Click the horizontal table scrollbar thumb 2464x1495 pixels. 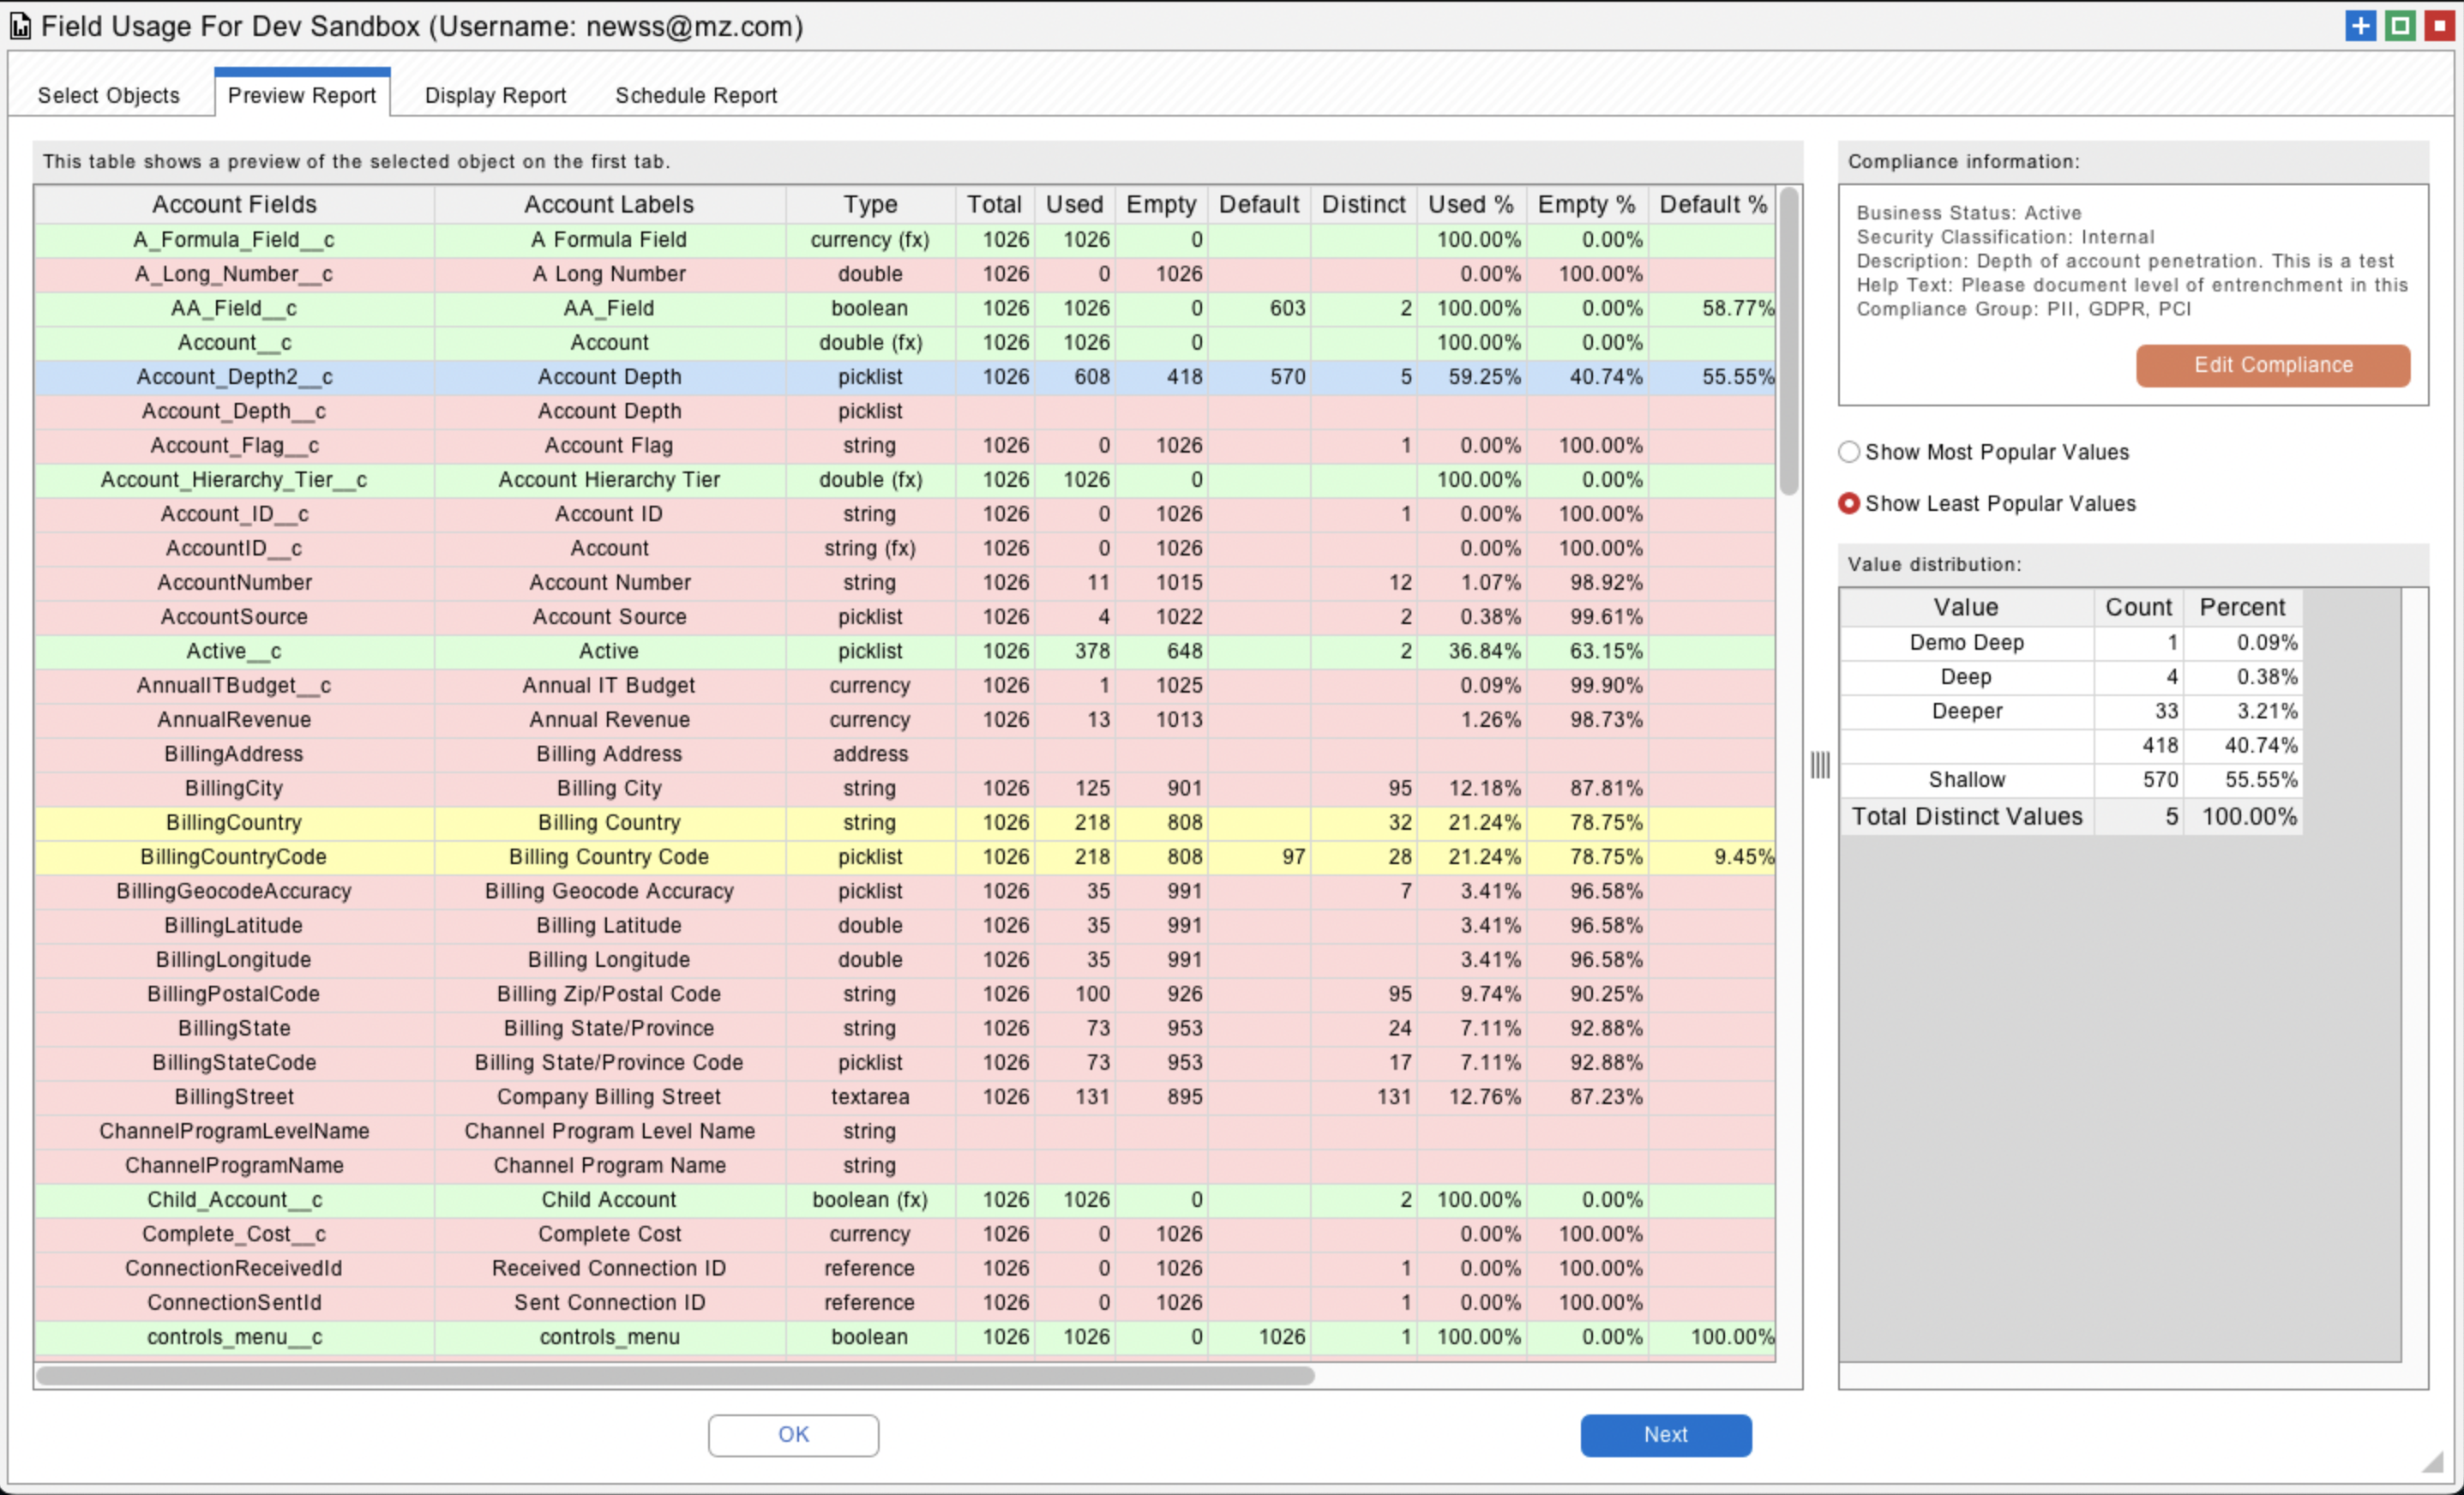coord(675,1376)
